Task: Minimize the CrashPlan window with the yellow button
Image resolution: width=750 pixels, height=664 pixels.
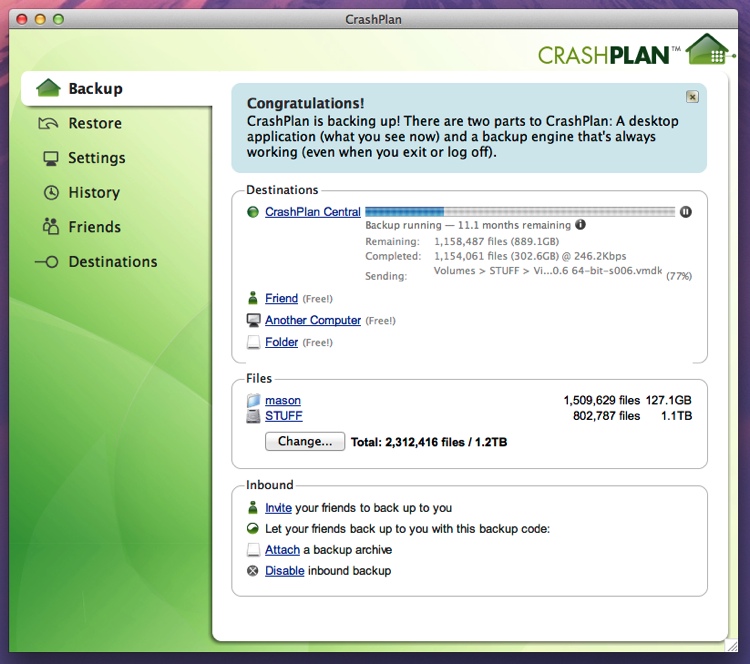Action: pos(40,19)
